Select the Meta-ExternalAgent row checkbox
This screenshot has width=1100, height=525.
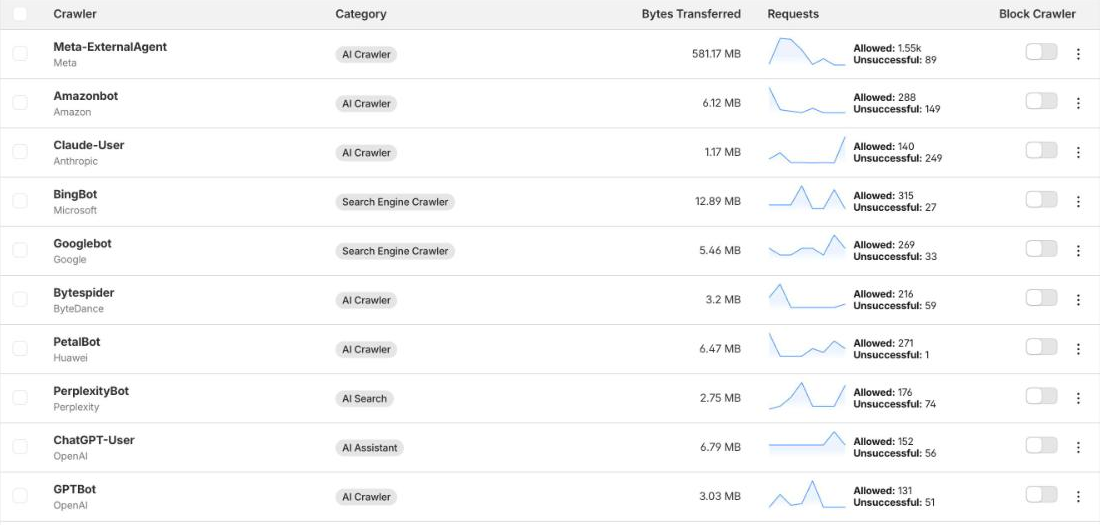click(20, 53)
